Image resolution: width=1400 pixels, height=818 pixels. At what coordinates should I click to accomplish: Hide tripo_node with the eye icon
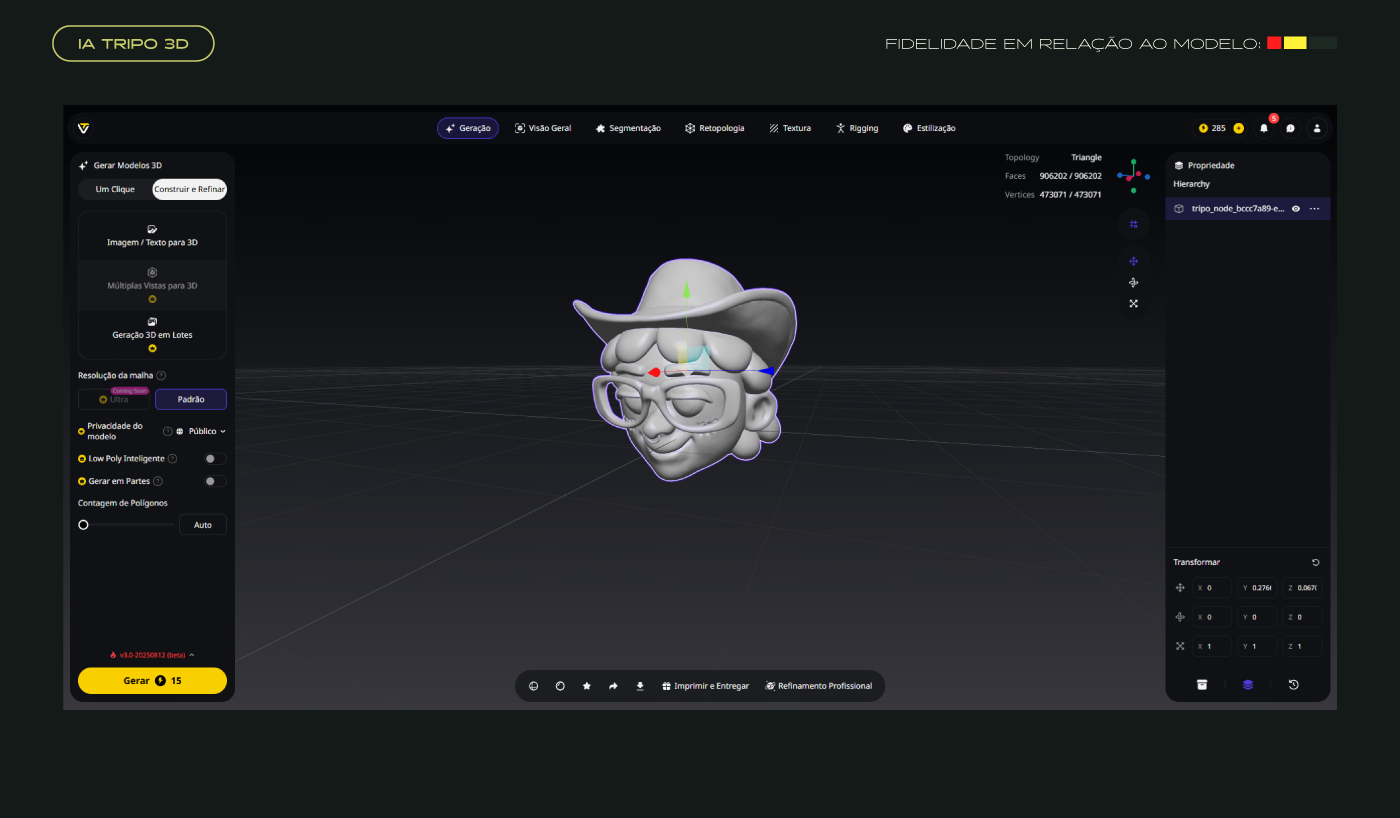(x=1296, y=209)
